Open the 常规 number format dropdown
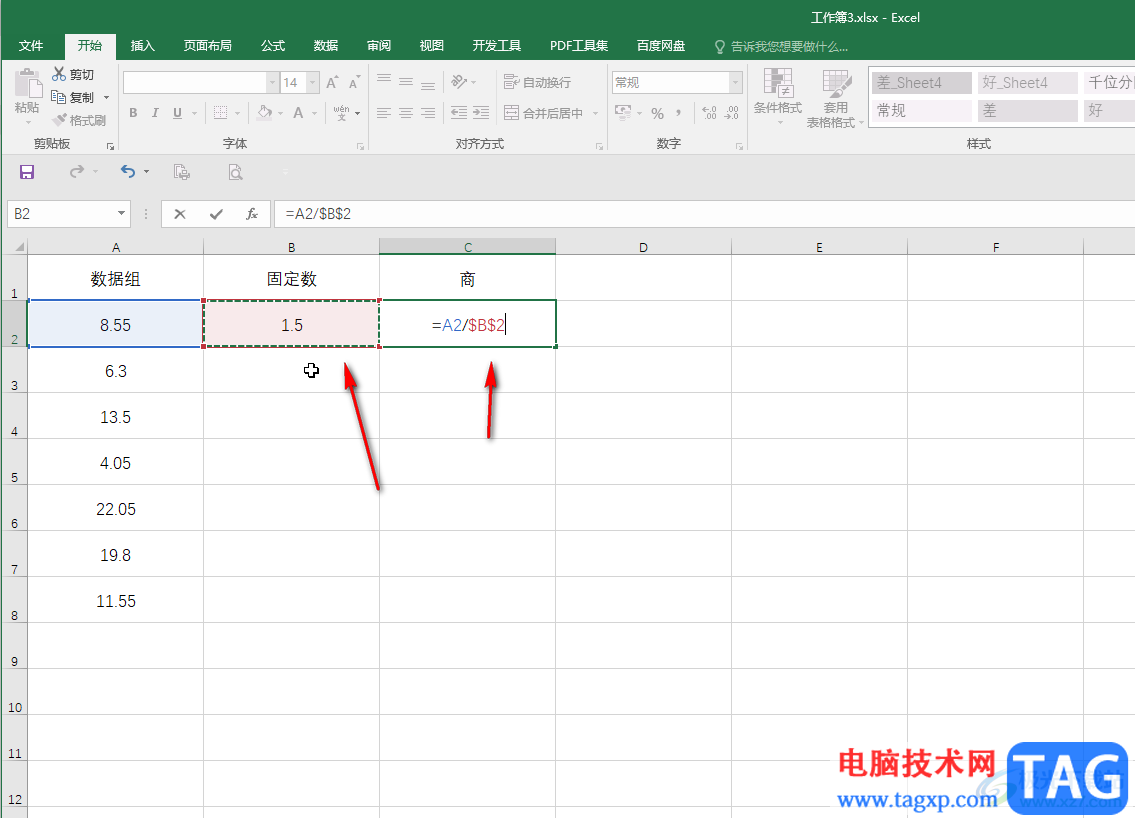 point(735,83)
